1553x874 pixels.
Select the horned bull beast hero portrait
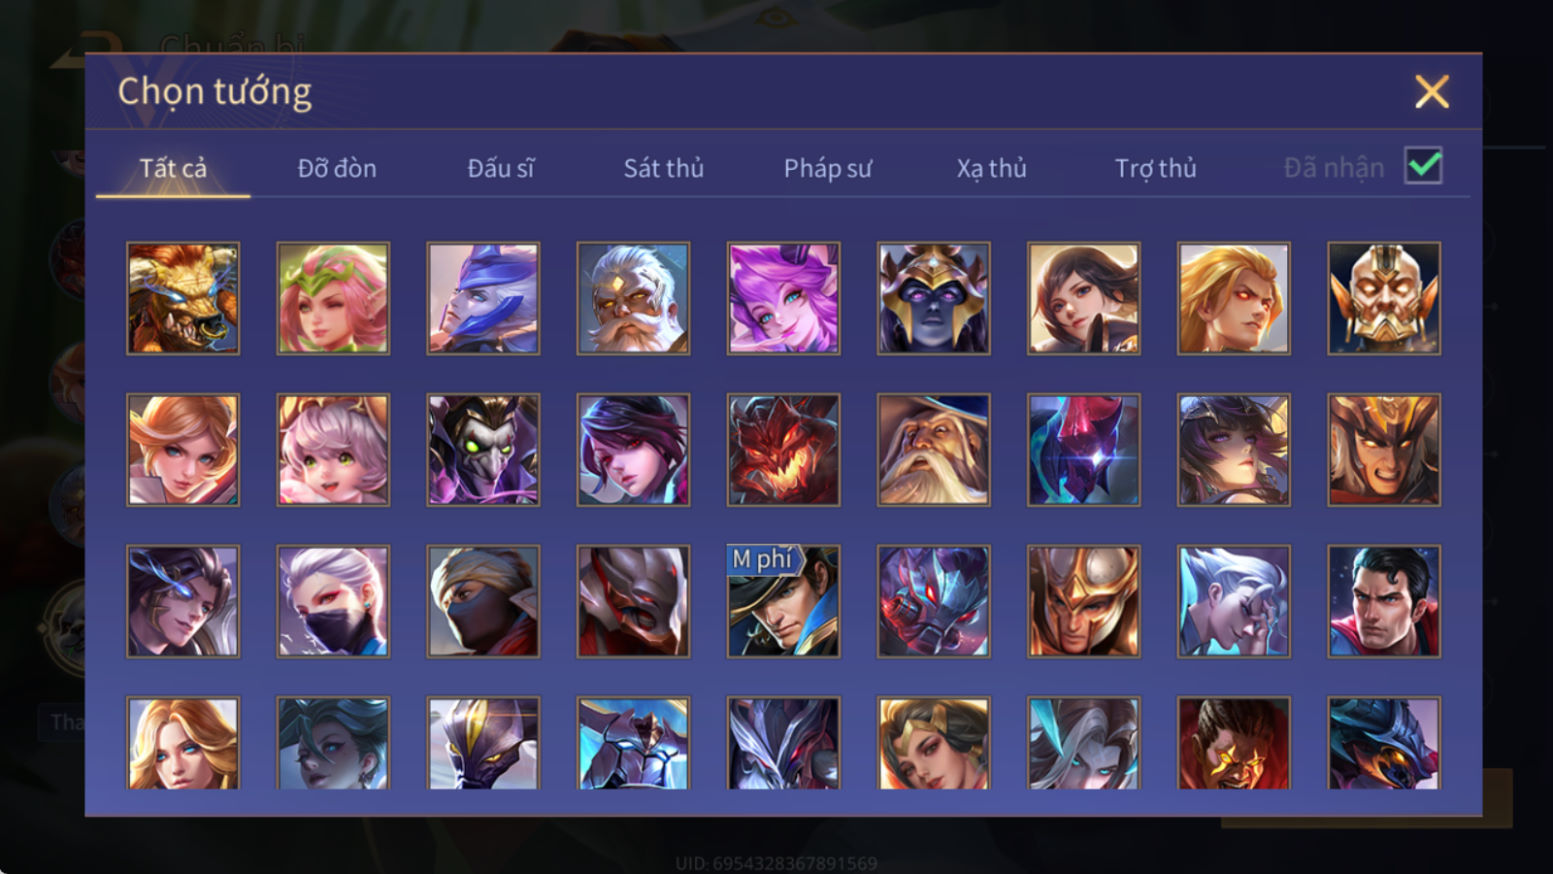click(183, 298)
